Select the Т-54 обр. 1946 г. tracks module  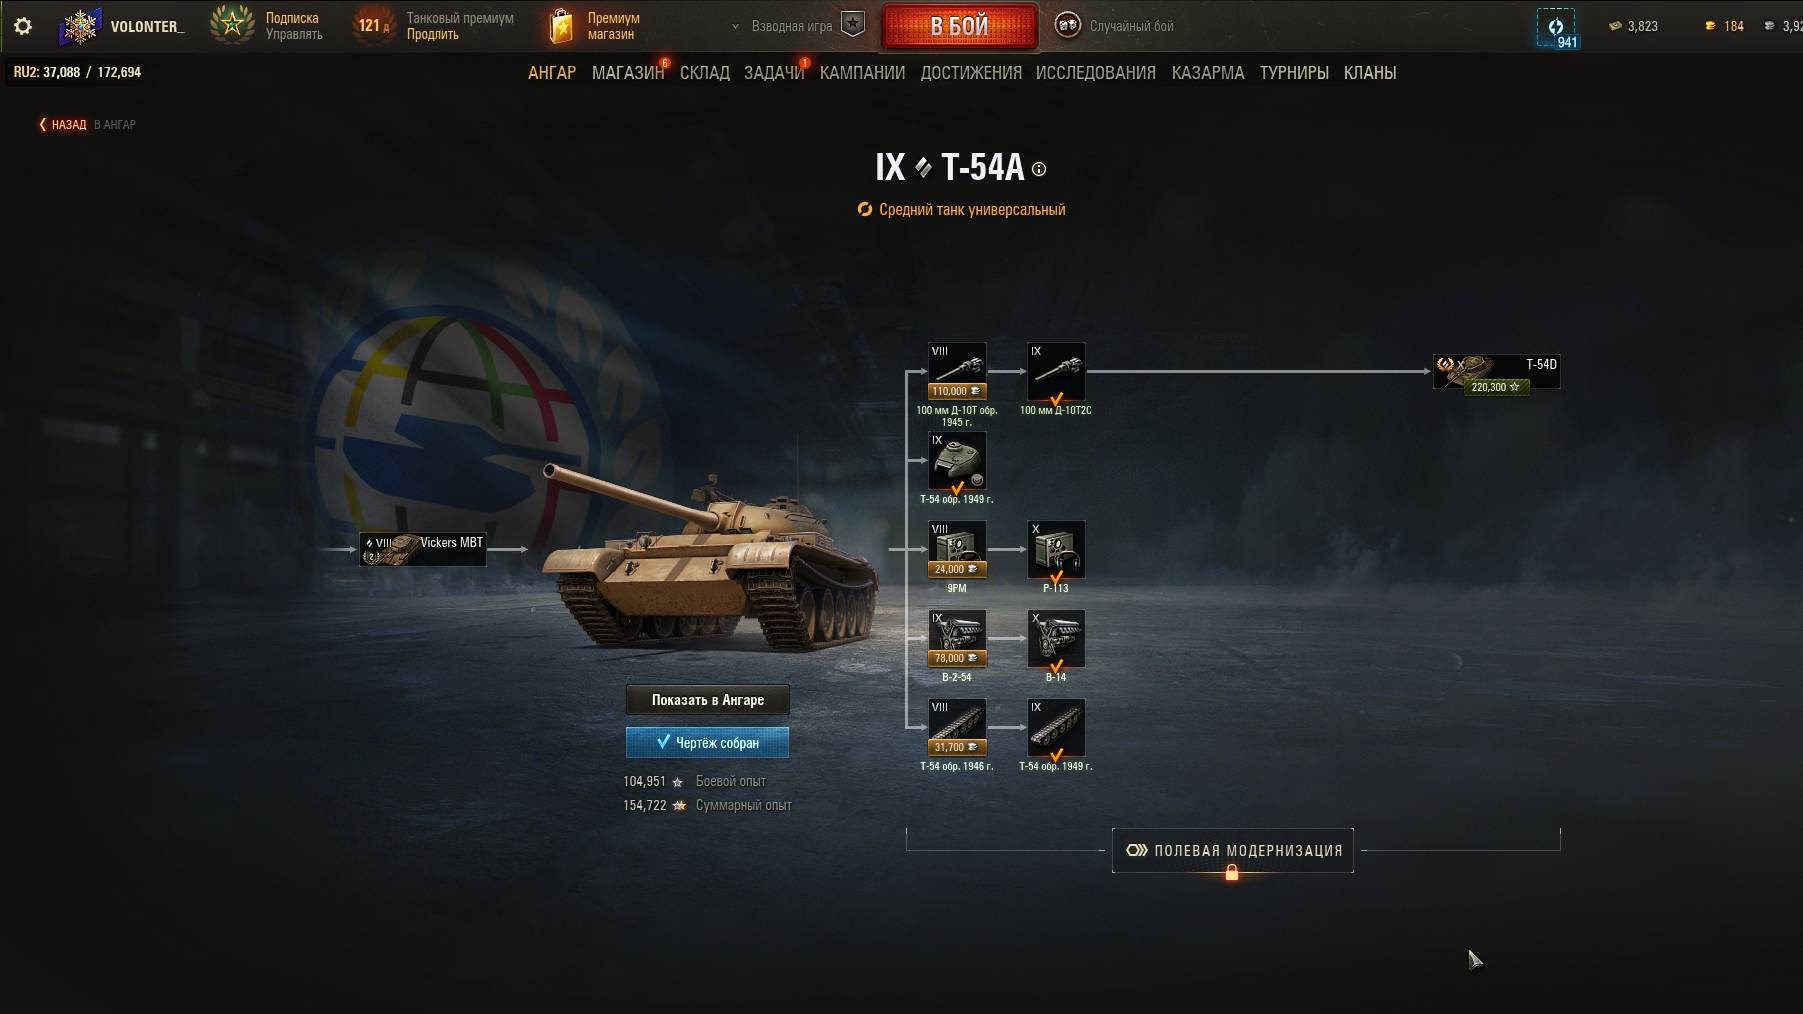[957, 728]
